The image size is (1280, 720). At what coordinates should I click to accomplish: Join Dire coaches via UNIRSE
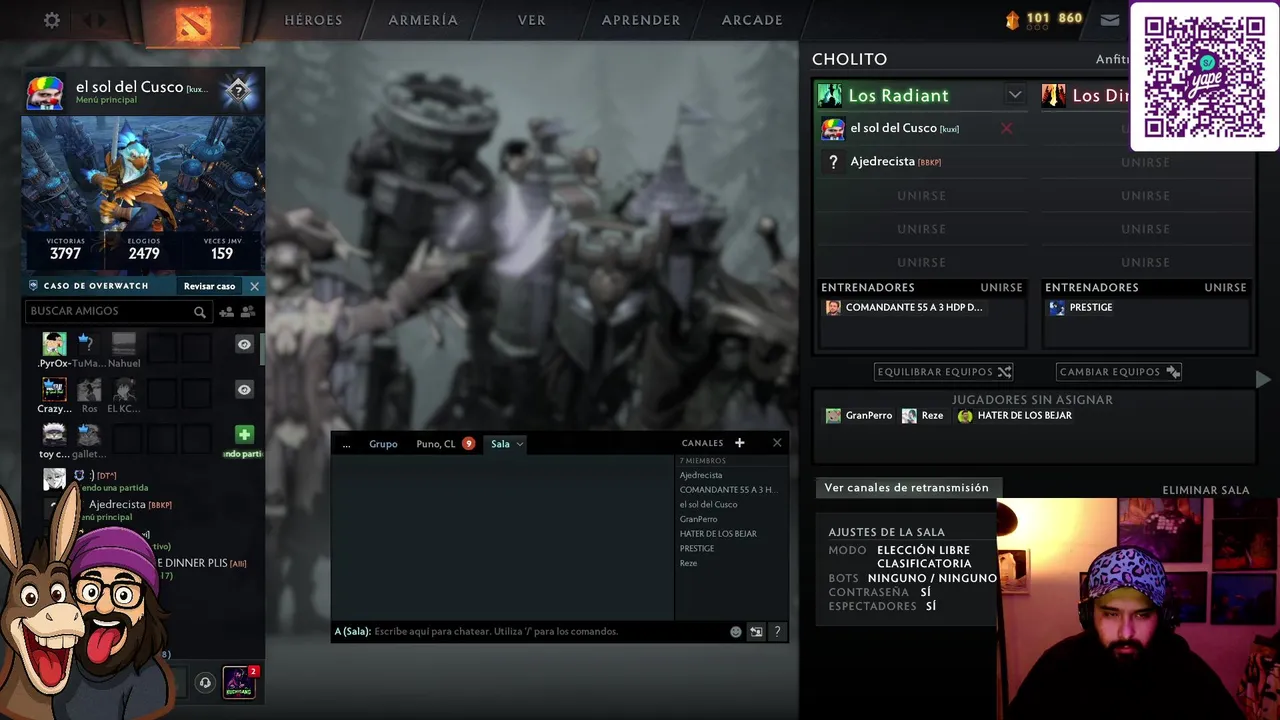(1225, 288)
